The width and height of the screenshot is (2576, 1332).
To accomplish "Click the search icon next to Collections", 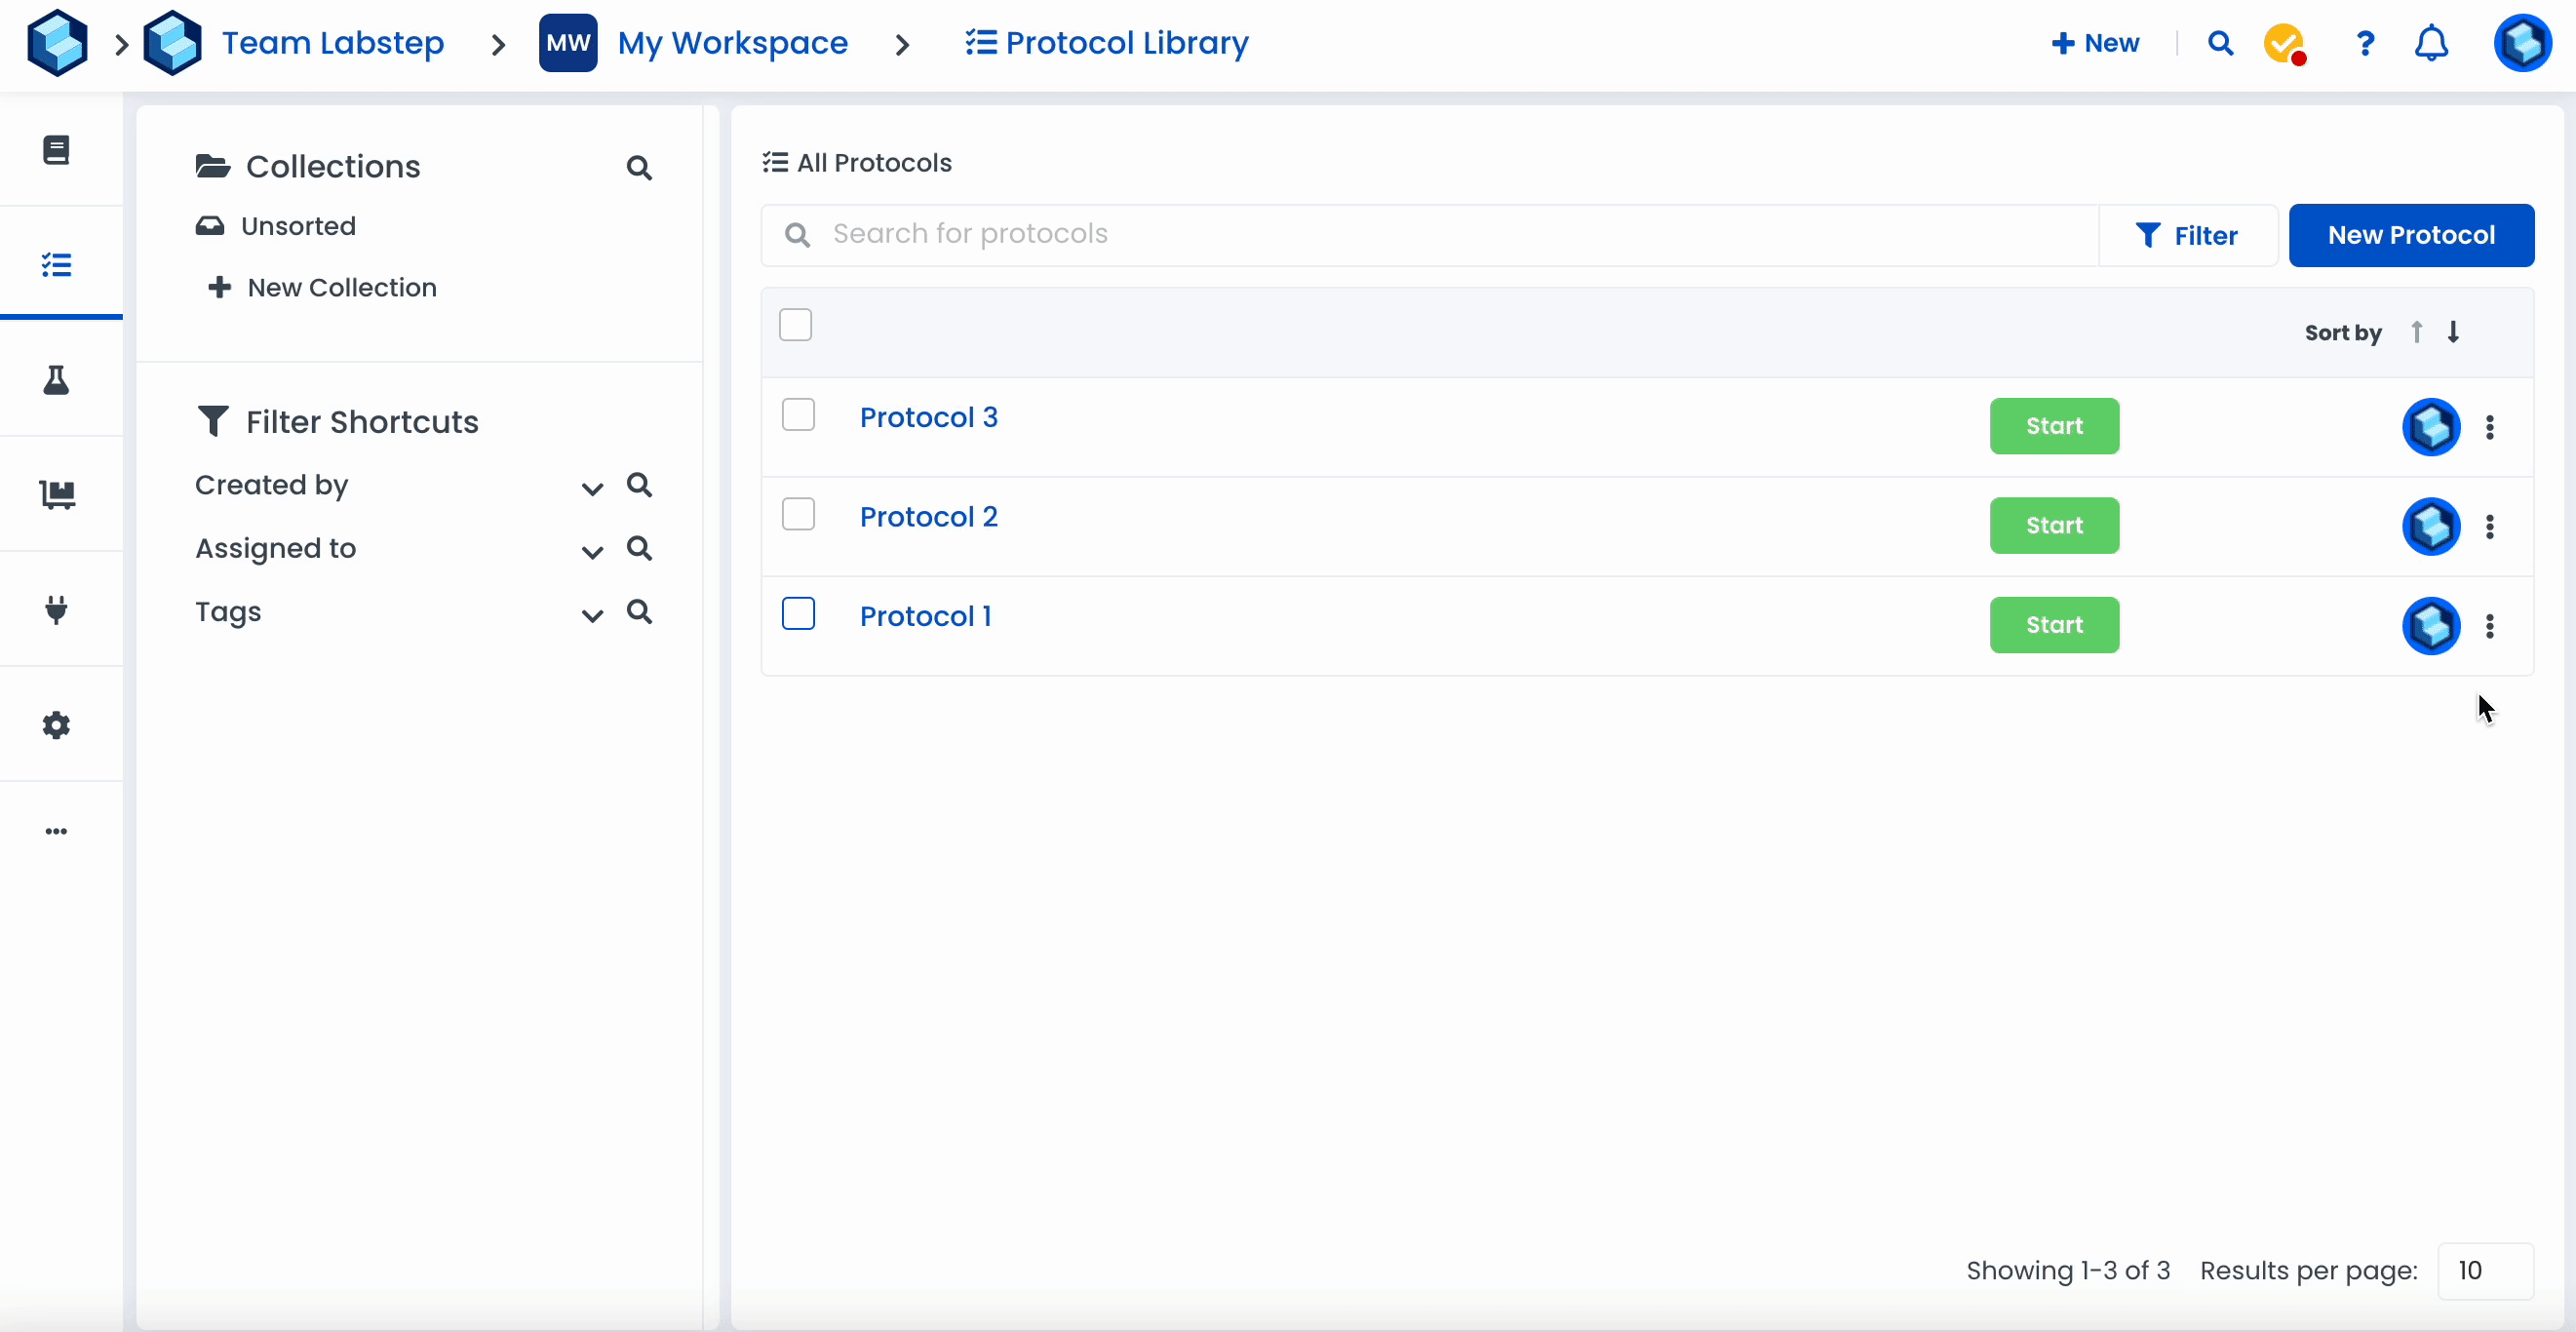I will coord(639,168).
